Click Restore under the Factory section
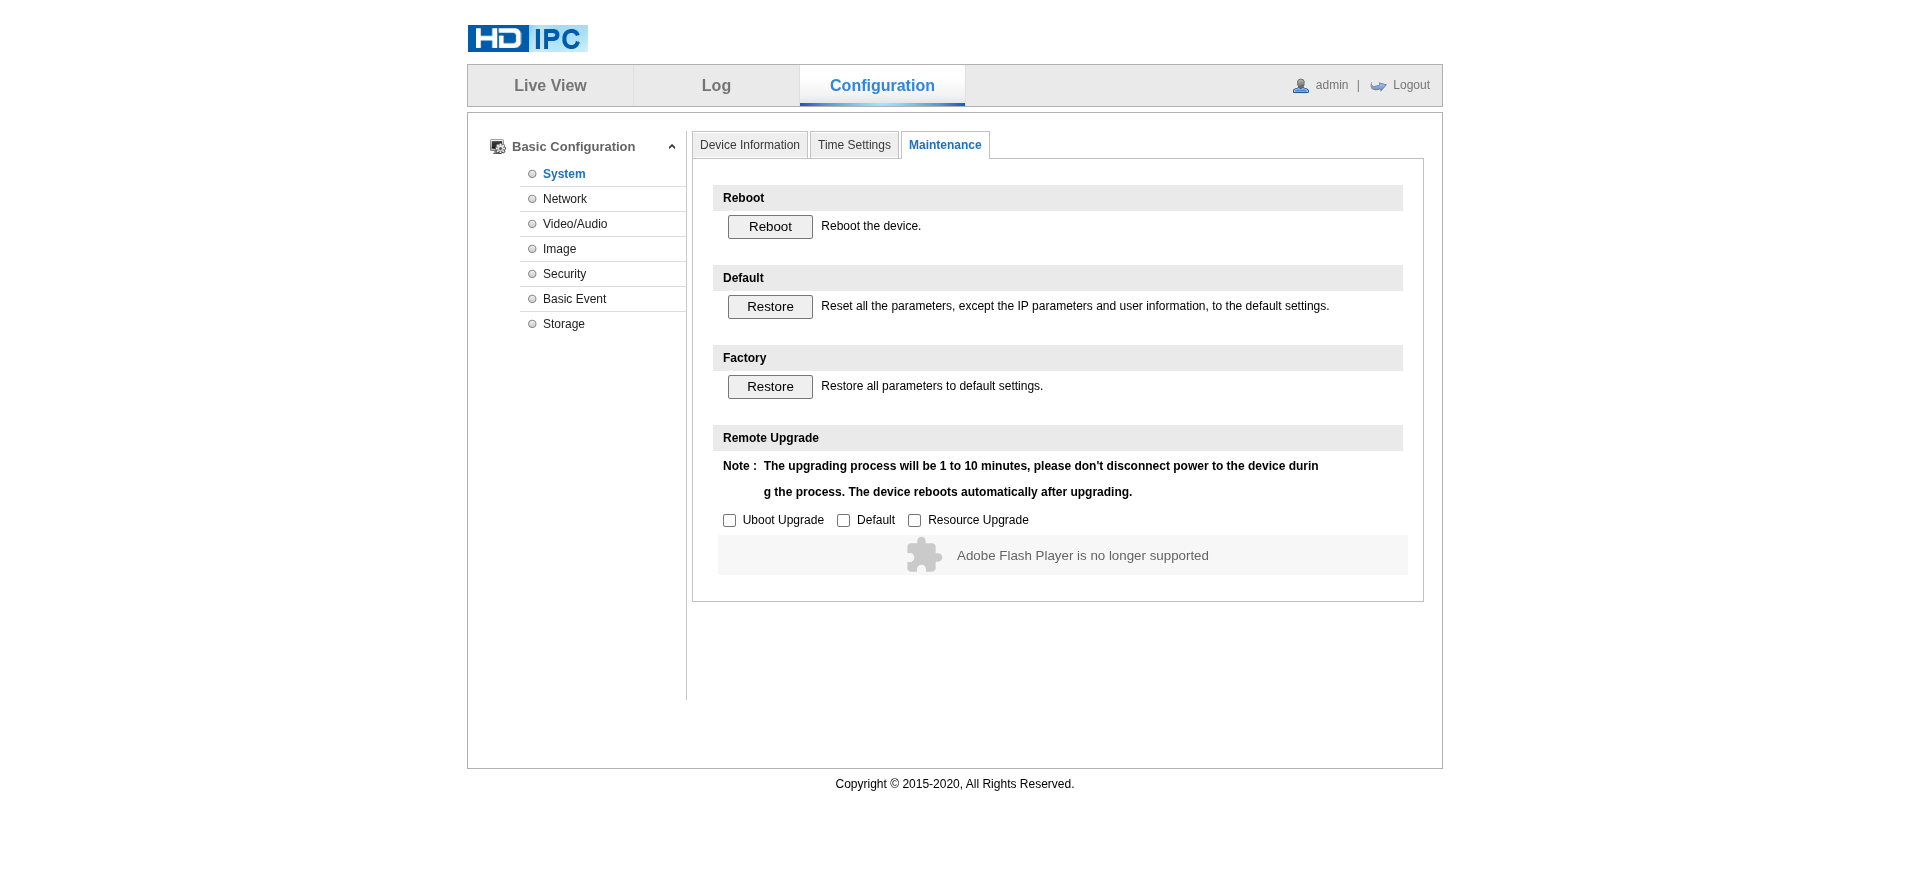 tap(770, 387)
